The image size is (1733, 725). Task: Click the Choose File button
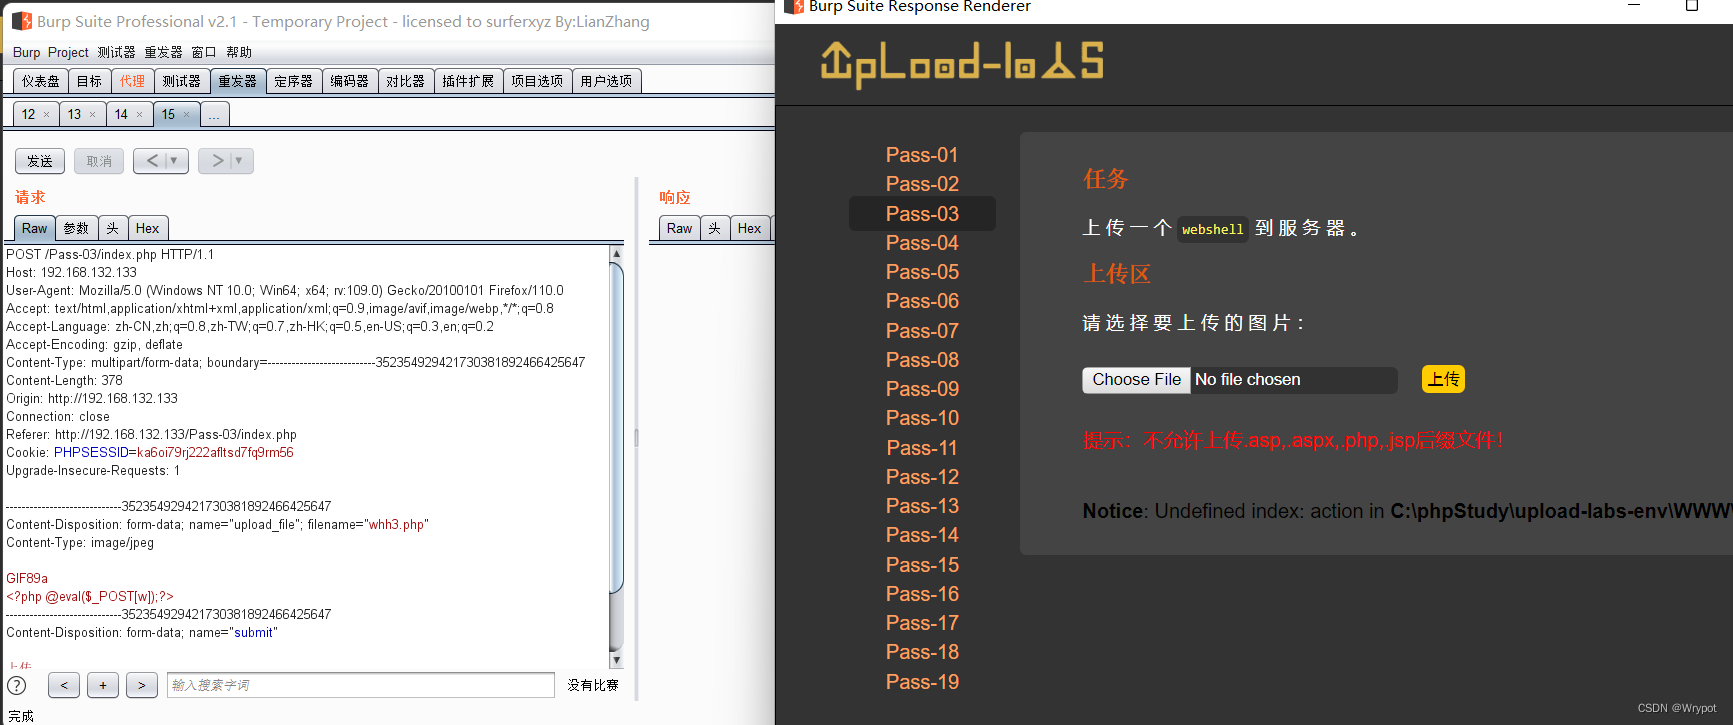1136,380
